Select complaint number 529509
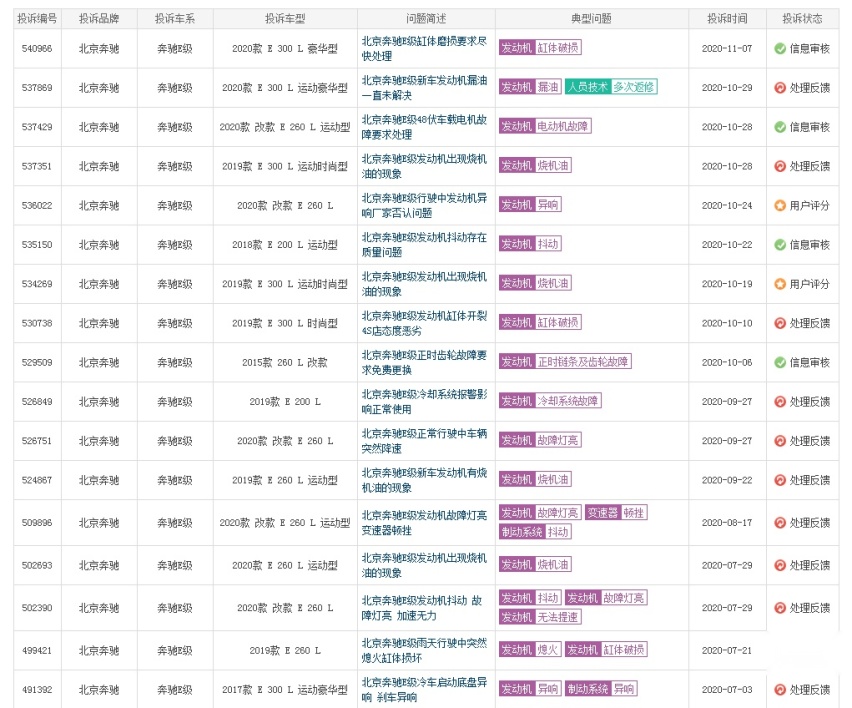852x708 pixels. coord(37,362)
